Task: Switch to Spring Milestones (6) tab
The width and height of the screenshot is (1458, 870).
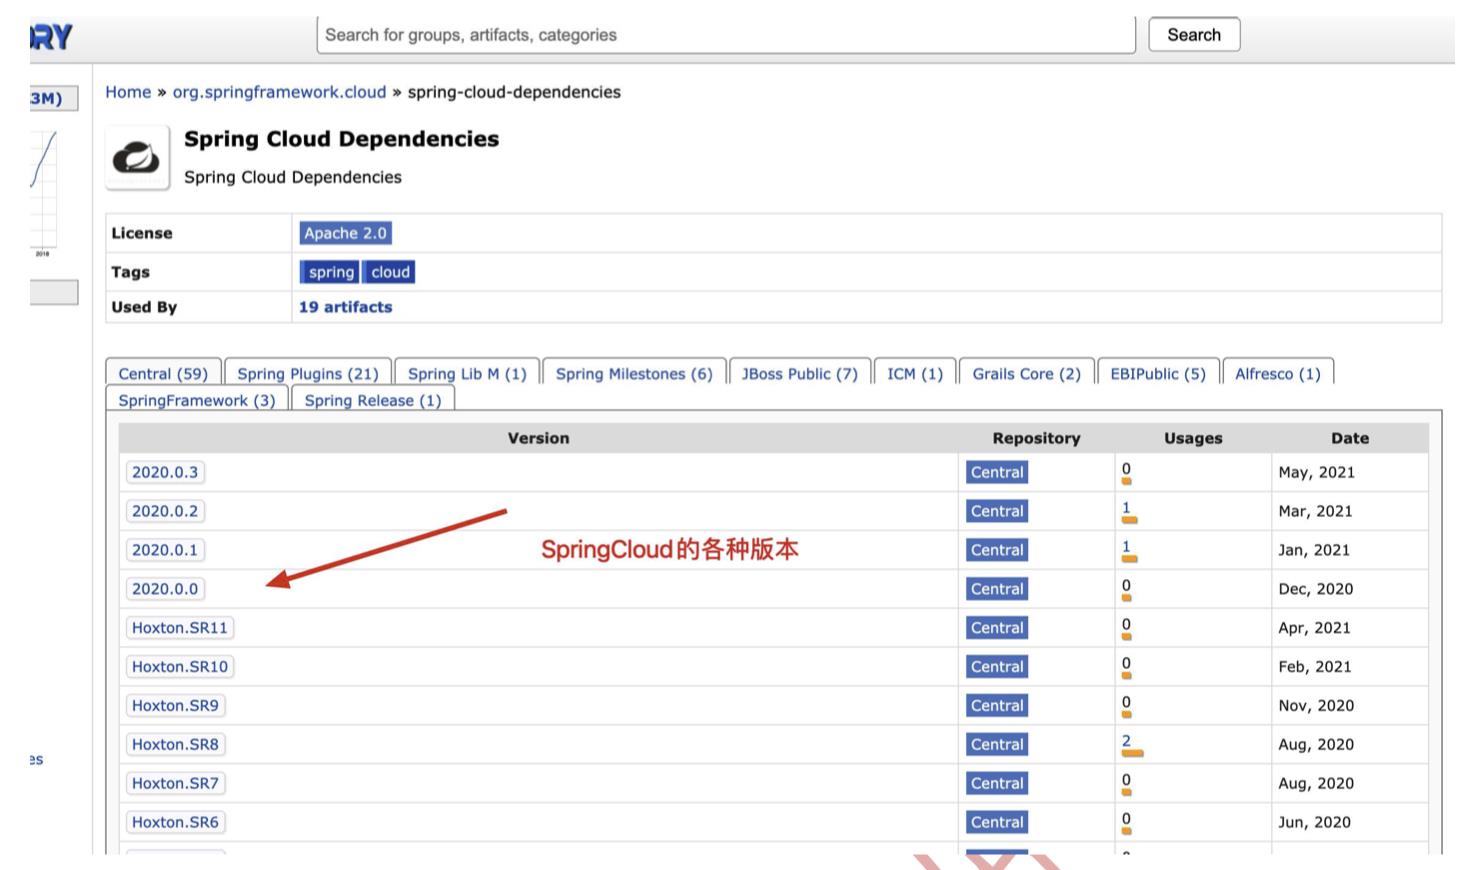Action: coord(634,373)
